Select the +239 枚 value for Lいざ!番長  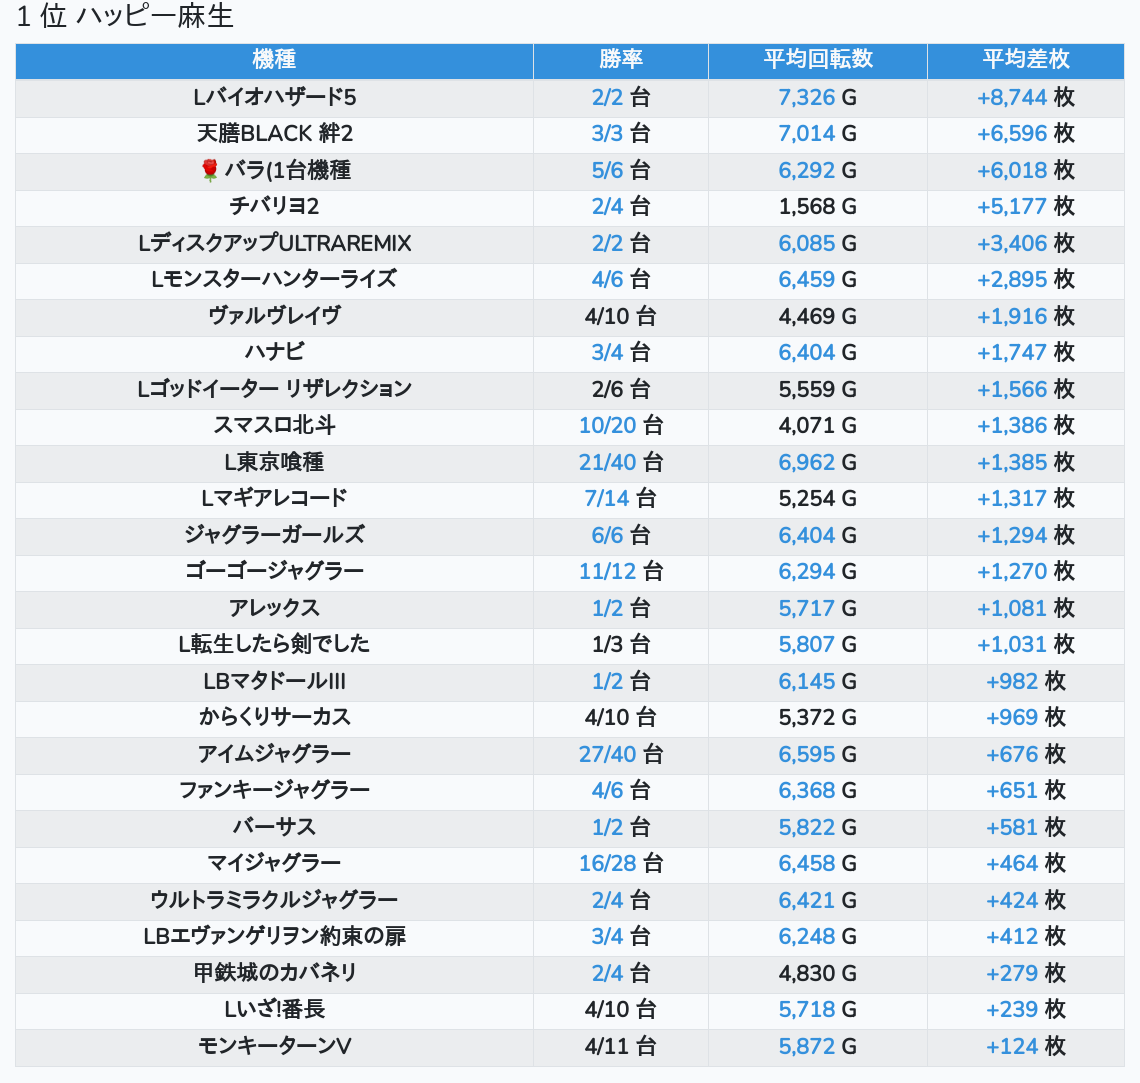pyautogui.click(x=1026, y=1010)
